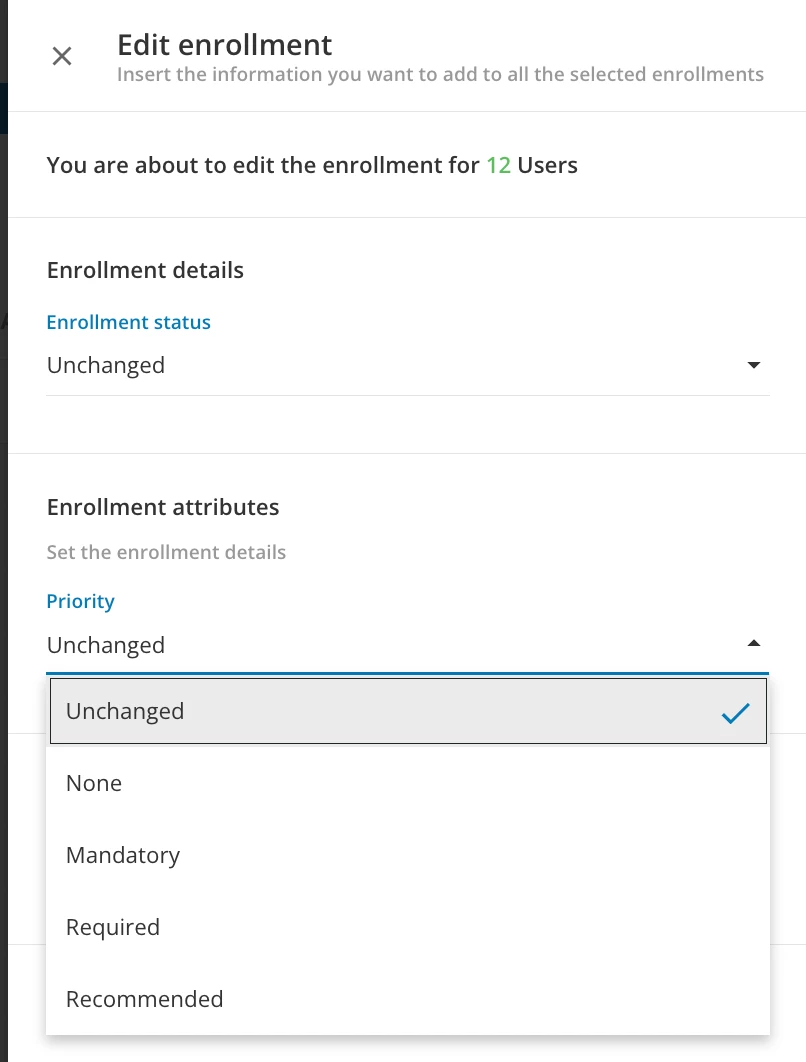This screenshot has width=806, height=1062.
Task: Click the blue checkmark beside Unchanged
Action: pos(735,712)
